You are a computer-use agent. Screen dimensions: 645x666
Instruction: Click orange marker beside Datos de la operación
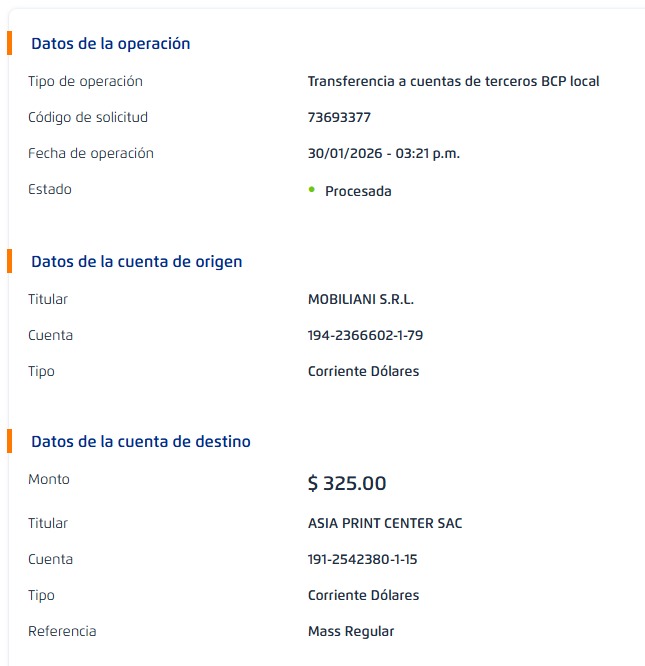point(9,43)
